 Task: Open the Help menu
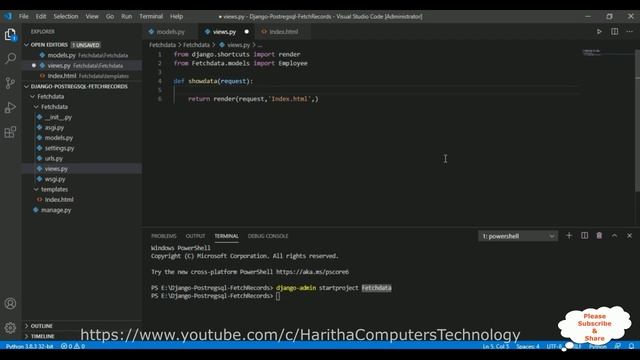pos(176,16)
